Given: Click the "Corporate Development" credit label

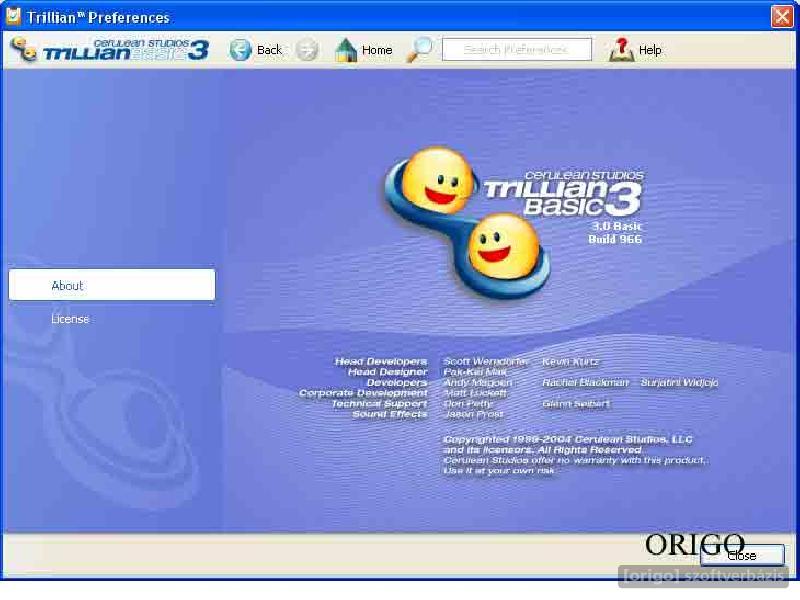Looking at the screenshot, I should [x=363, y=393].
